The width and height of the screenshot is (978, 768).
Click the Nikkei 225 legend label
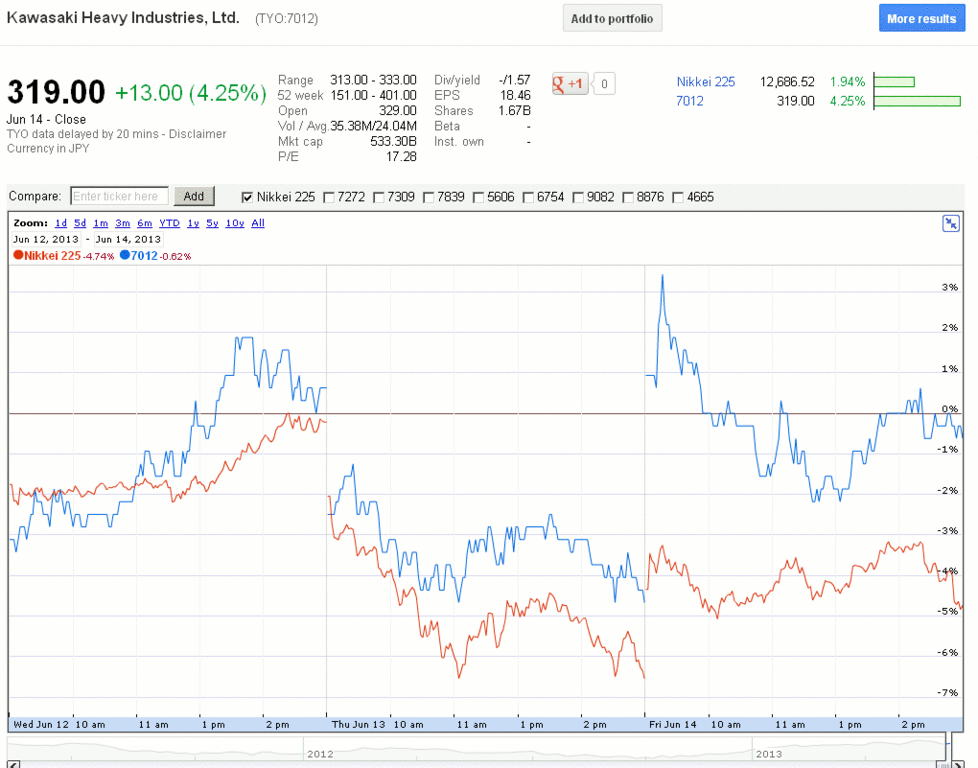click(52, 255)
